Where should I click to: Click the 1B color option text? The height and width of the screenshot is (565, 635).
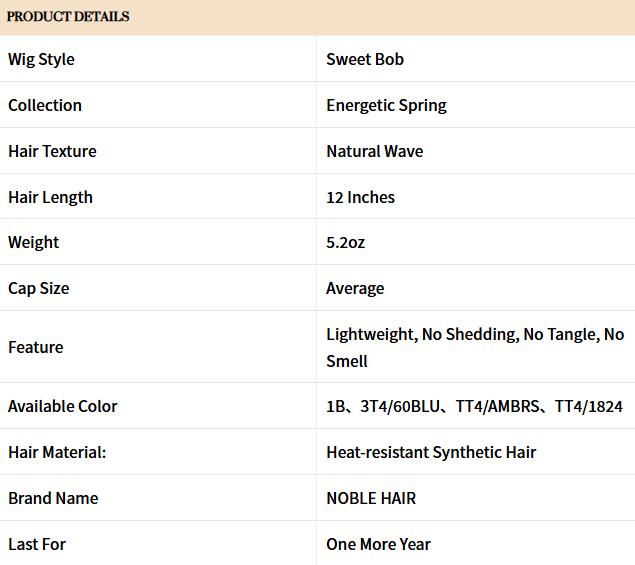[336, 406]
